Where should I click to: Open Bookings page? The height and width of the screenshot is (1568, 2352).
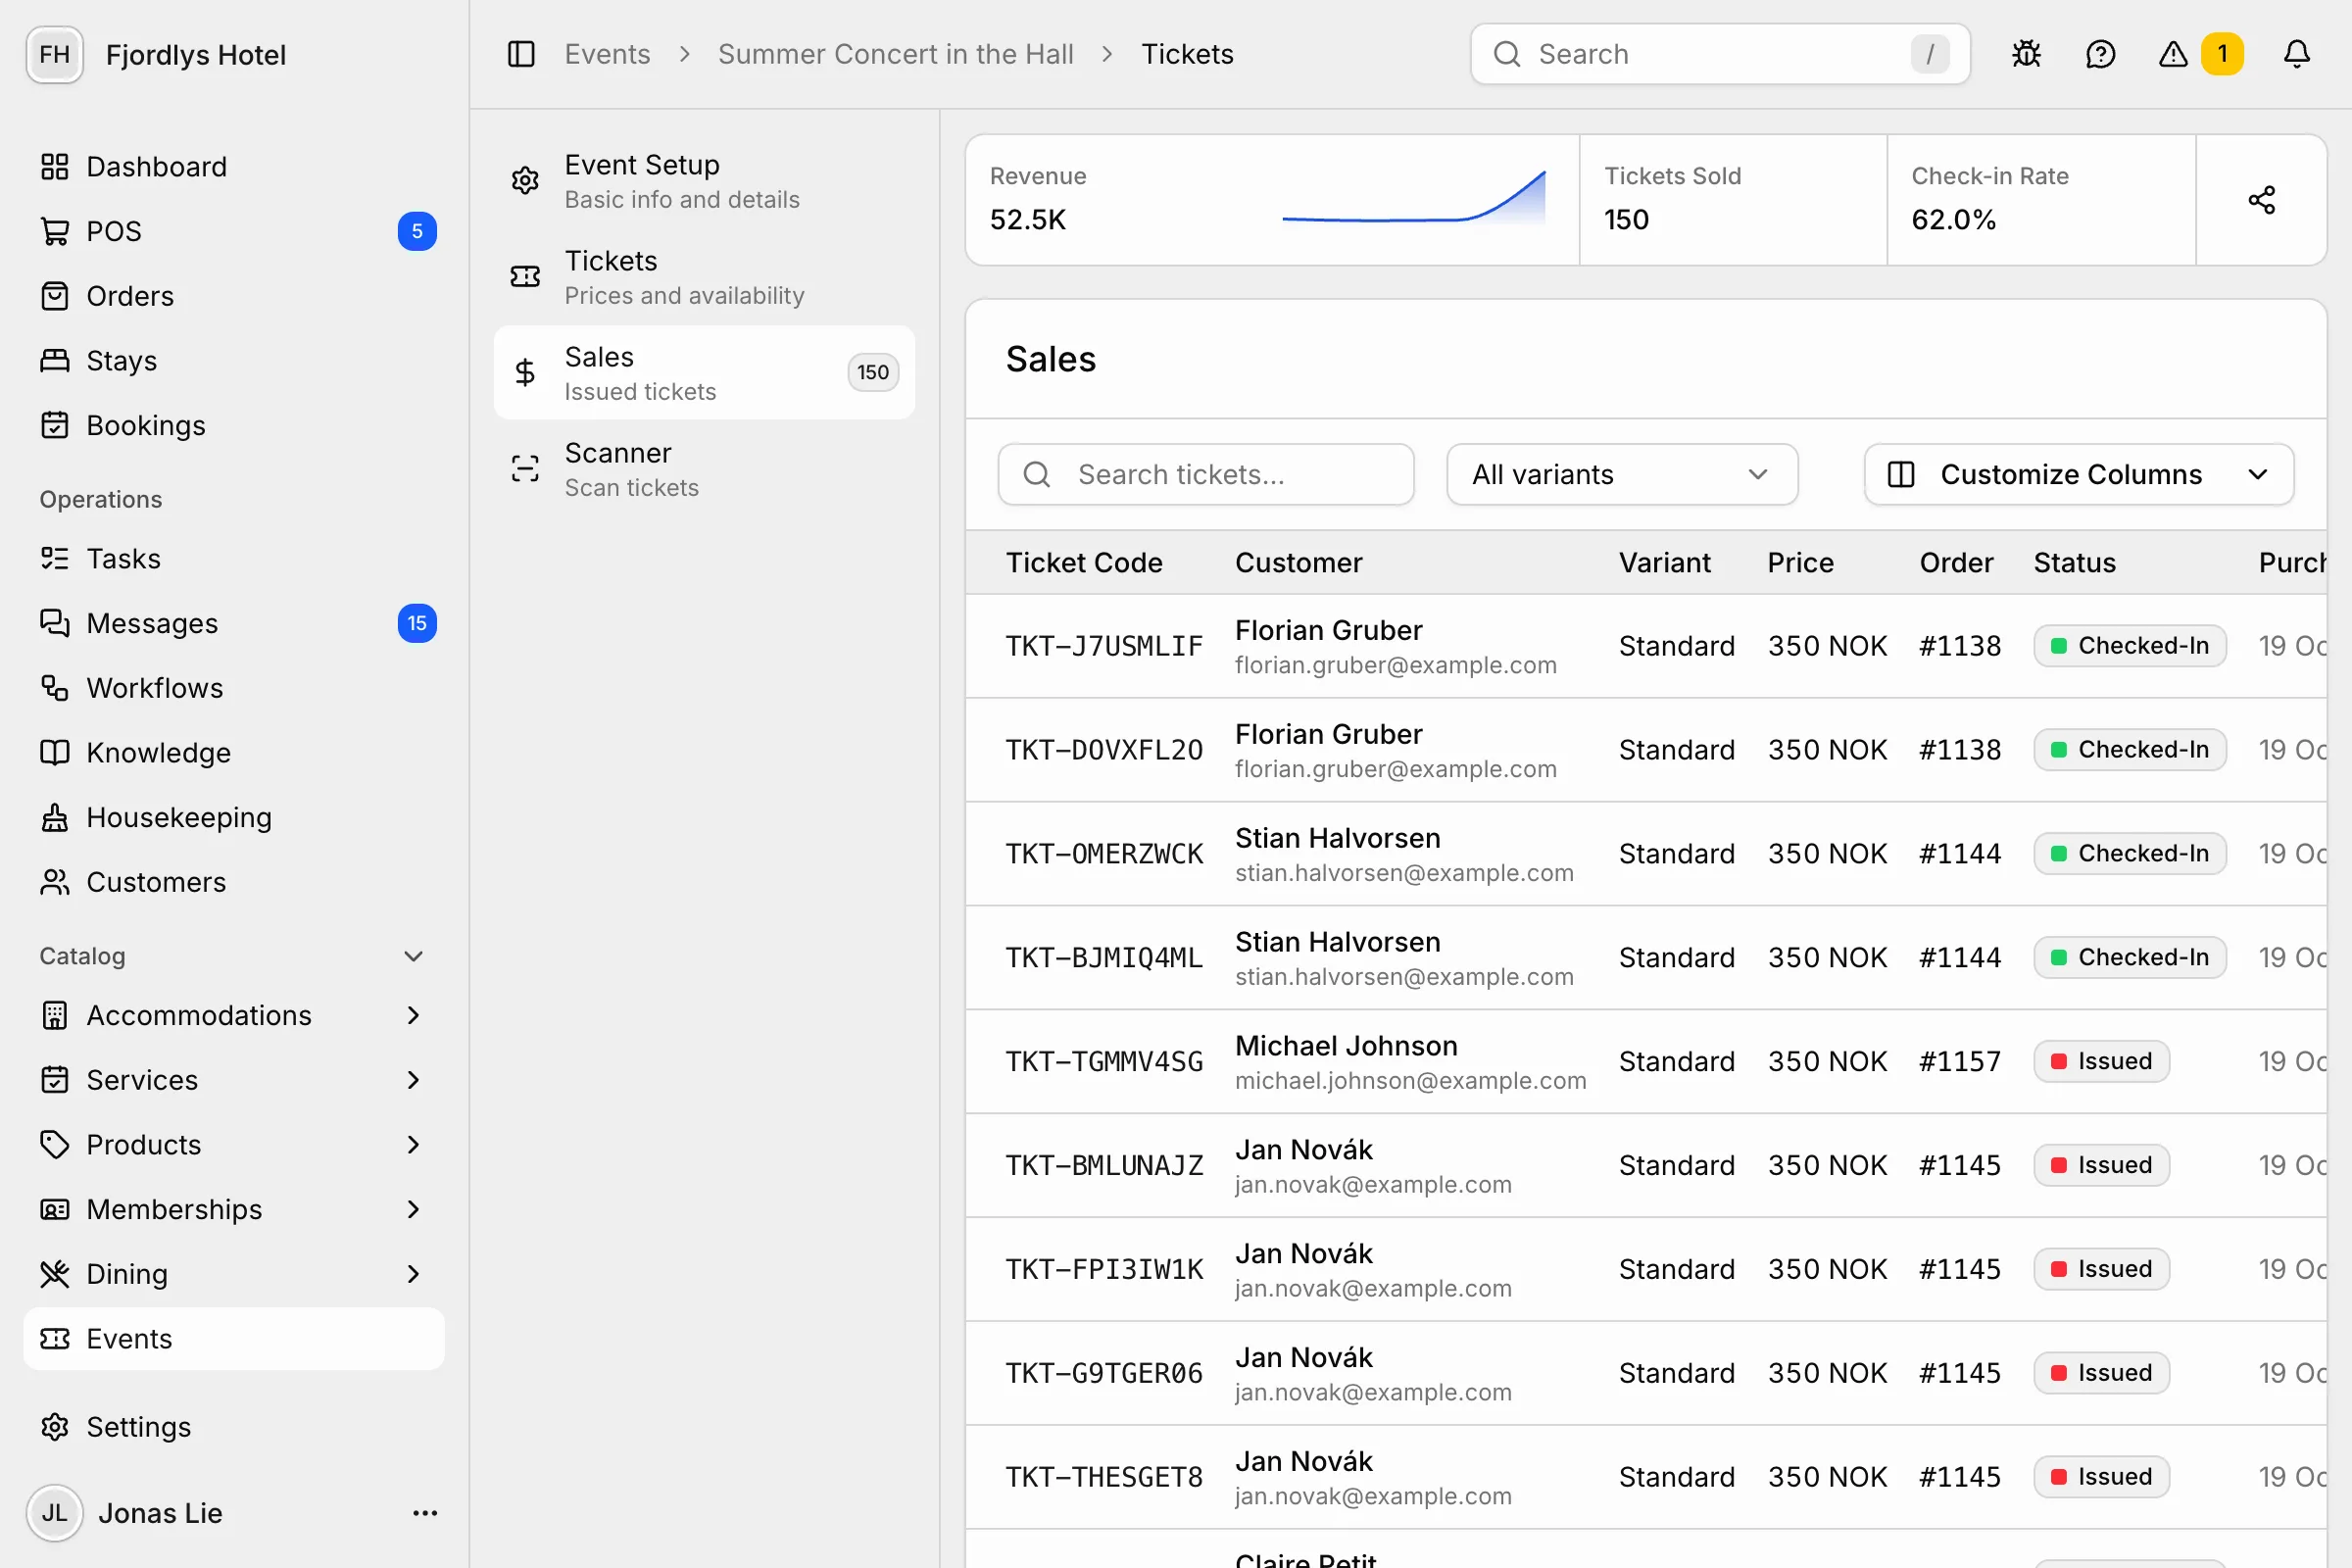click(x=234, y=425)
